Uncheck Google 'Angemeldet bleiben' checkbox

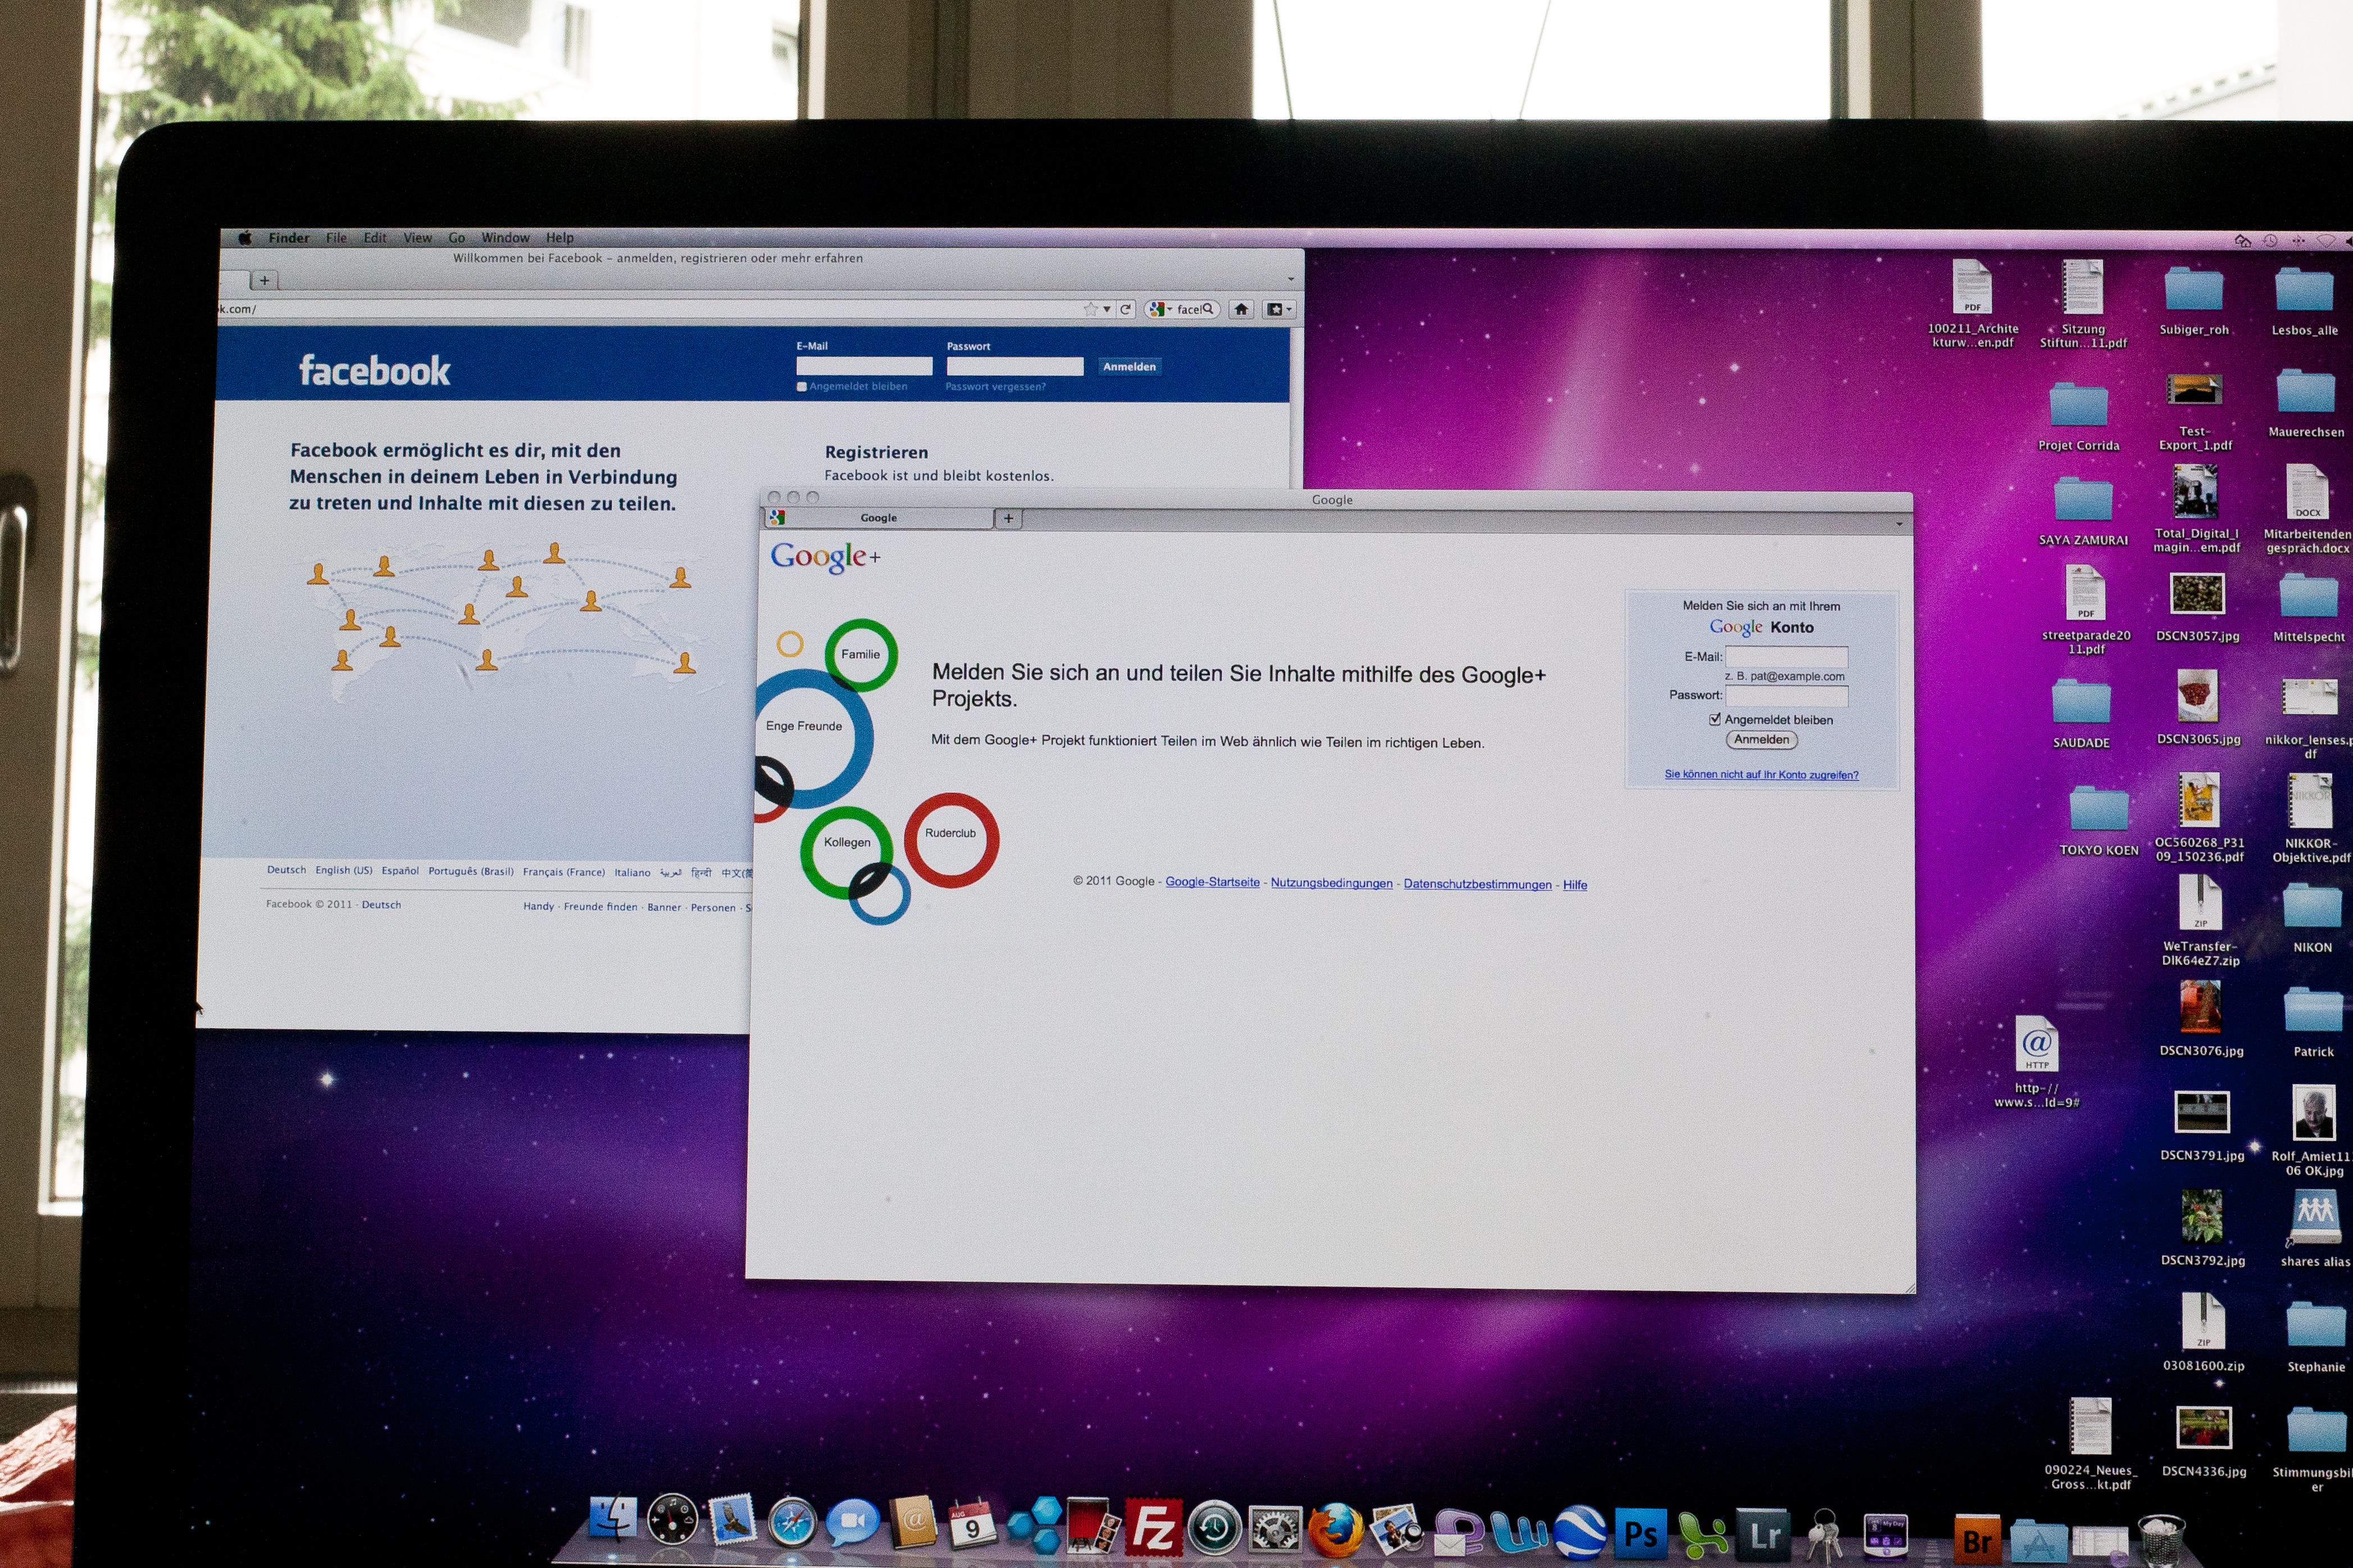point(1715,719)
